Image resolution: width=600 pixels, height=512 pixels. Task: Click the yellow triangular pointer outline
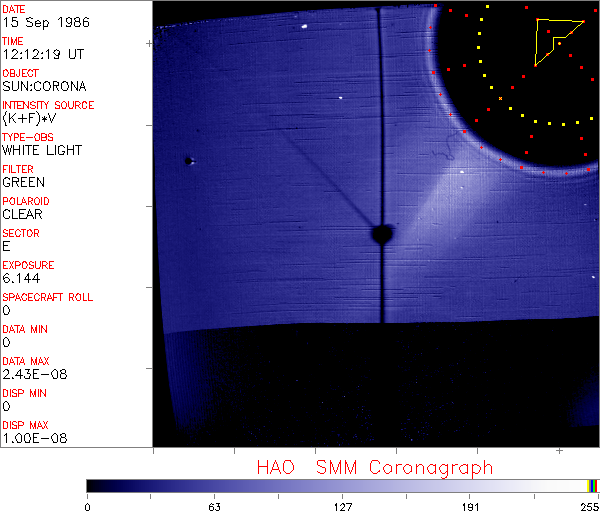537,42
